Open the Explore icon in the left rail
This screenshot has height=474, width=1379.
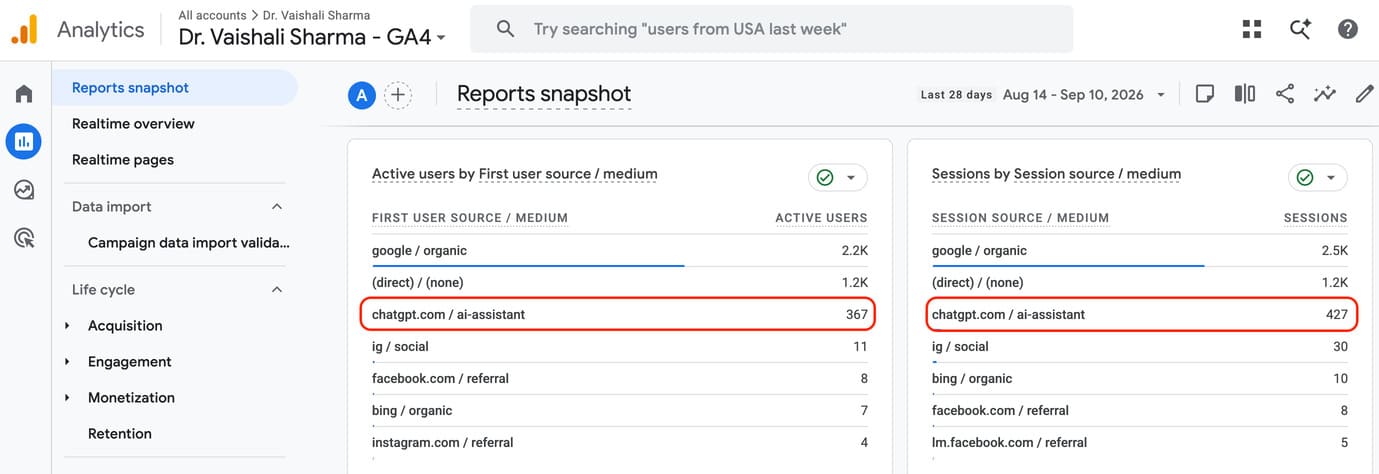pos(24,190)
